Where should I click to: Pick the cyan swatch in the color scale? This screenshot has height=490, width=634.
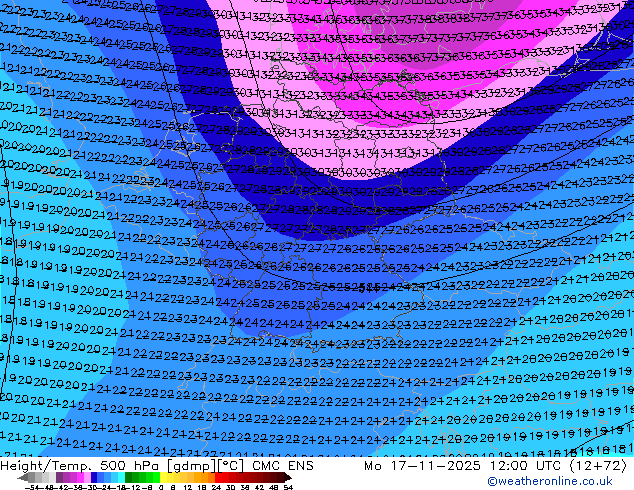point(121,477)
